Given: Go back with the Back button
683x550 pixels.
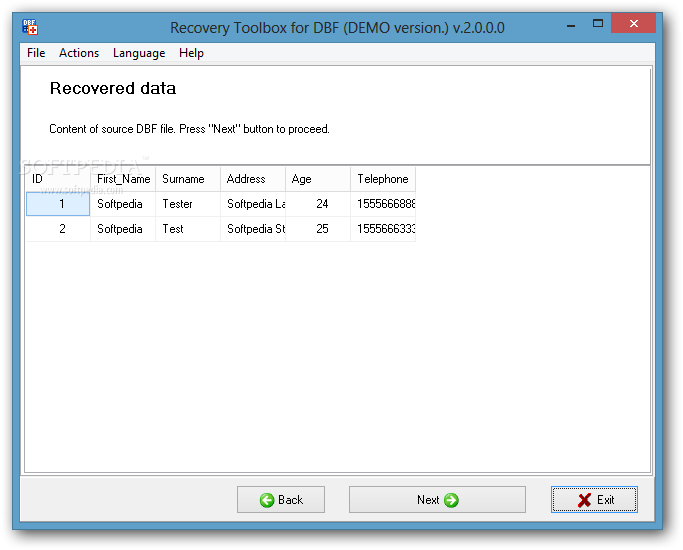Looking at the screenshot, I should (281, 499).
